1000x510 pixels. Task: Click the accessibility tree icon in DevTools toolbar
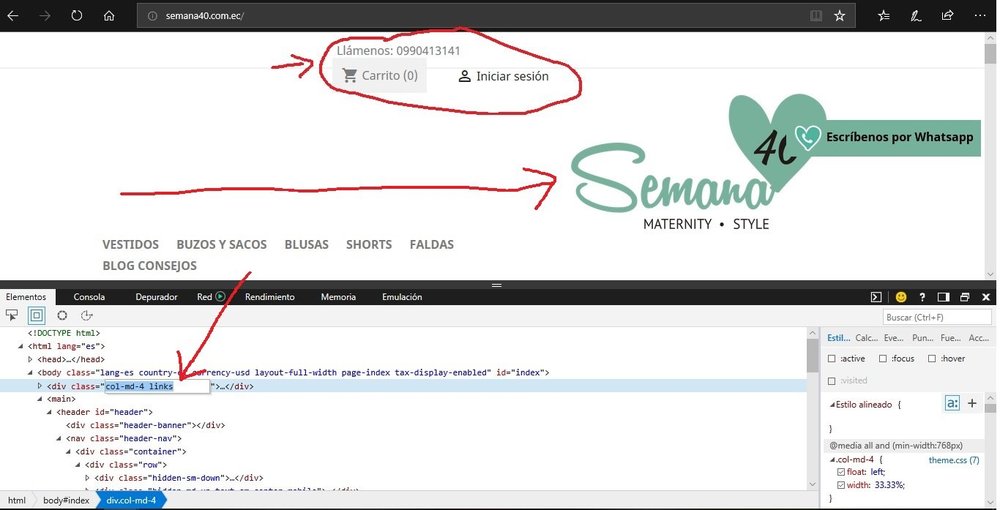[x=87, y=315]
